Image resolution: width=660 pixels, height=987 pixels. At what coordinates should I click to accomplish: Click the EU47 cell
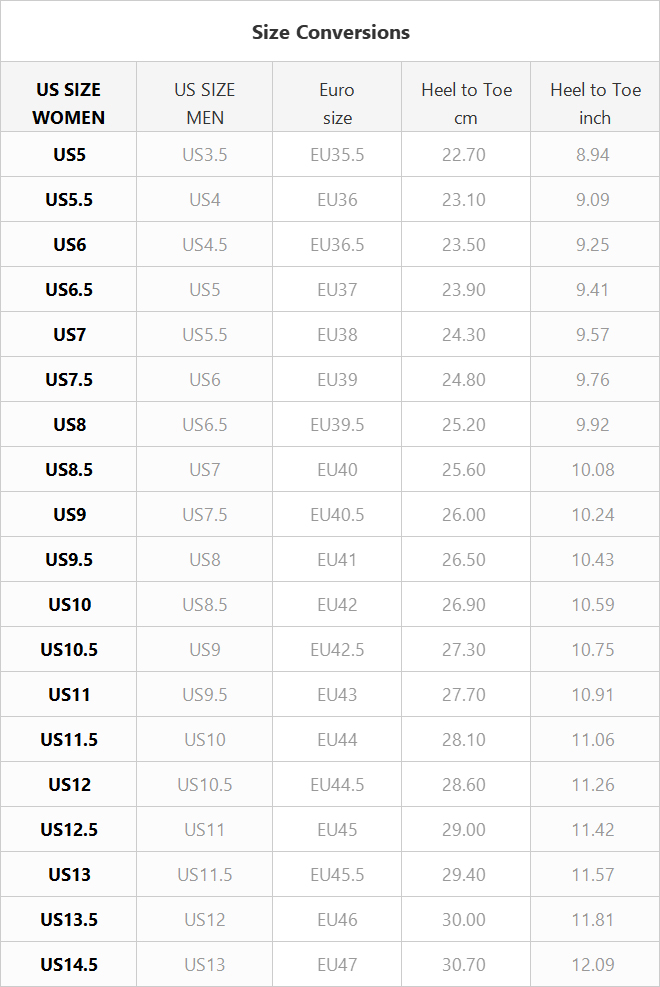tap(337, 965)
